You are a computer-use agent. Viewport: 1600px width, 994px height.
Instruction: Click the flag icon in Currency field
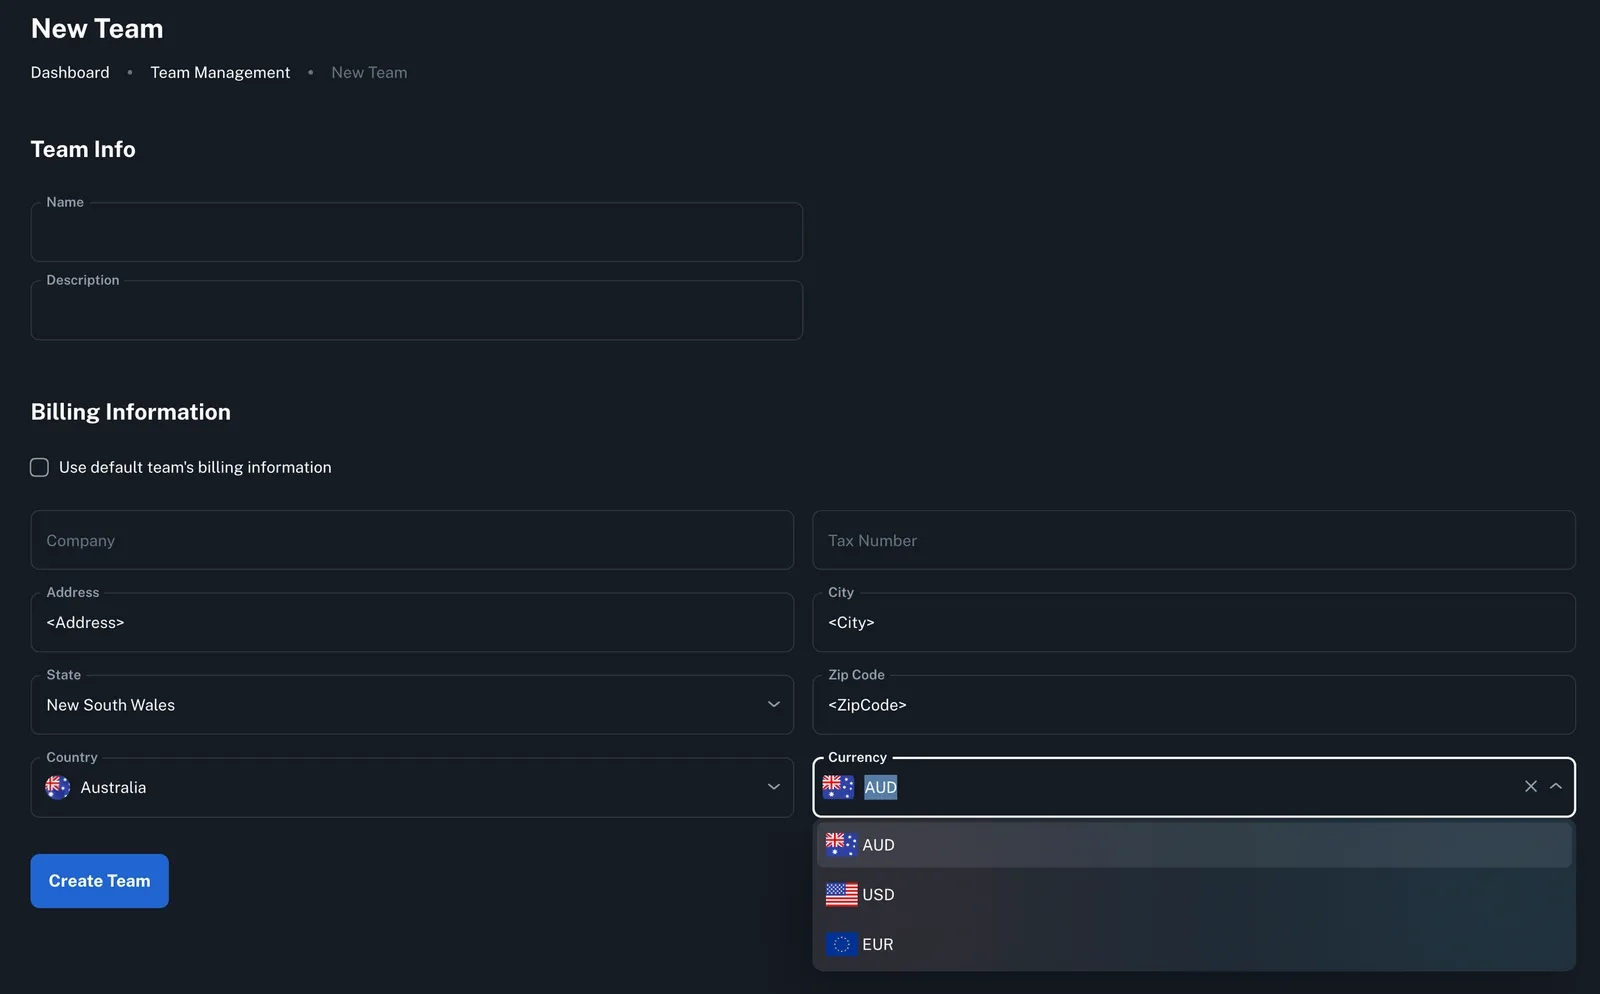click(838, 787)
